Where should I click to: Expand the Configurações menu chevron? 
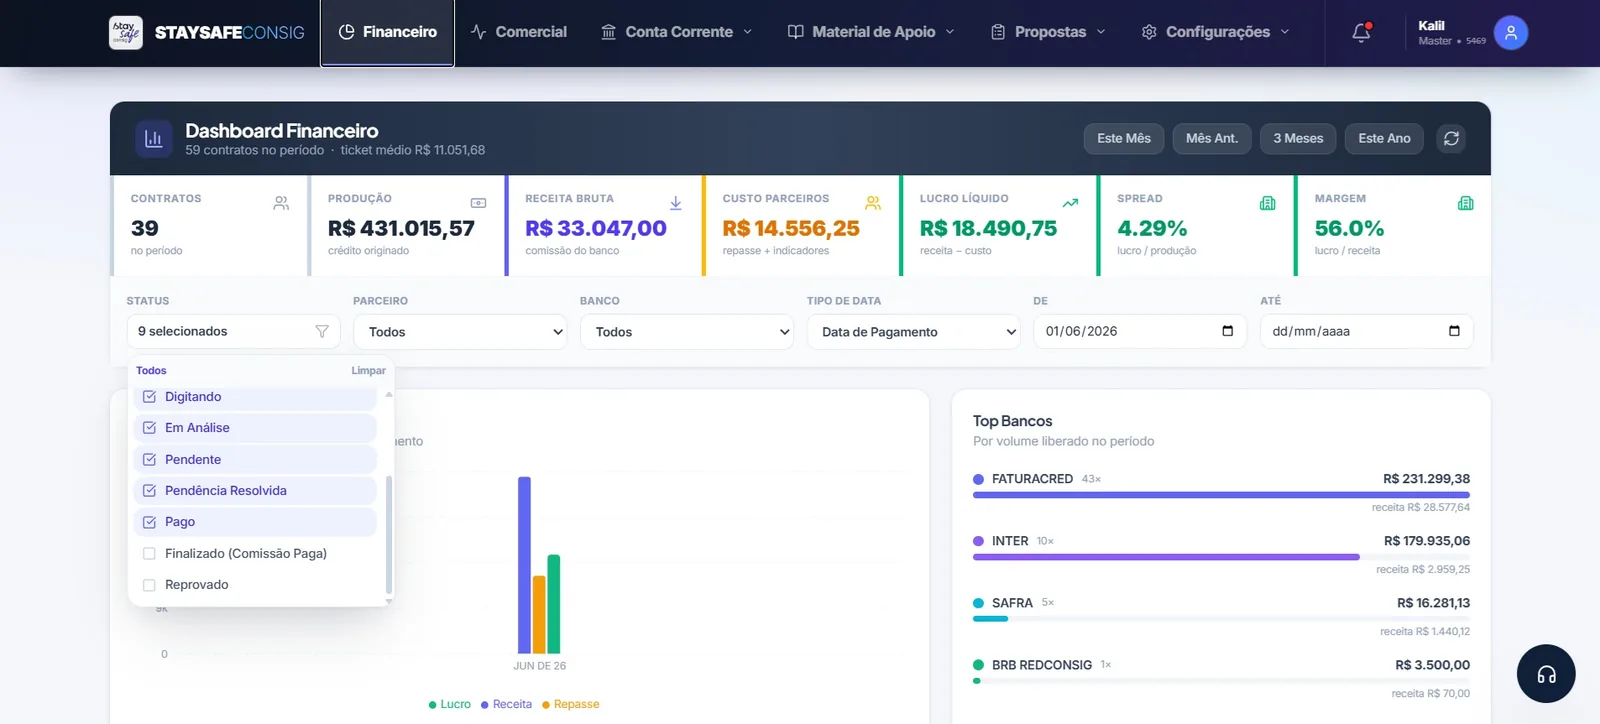point(1285,32)
